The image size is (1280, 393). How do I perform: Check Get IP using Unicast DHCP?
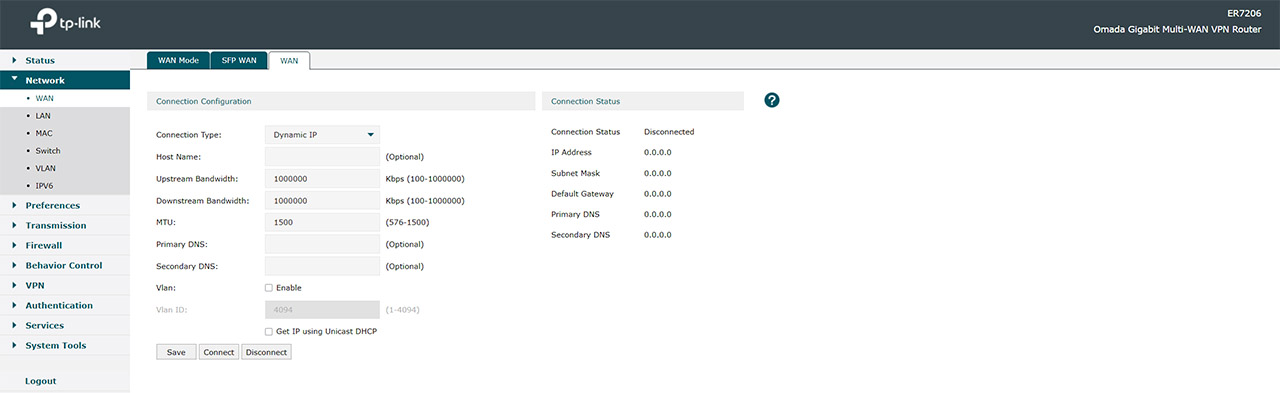[x=268, y=331]
